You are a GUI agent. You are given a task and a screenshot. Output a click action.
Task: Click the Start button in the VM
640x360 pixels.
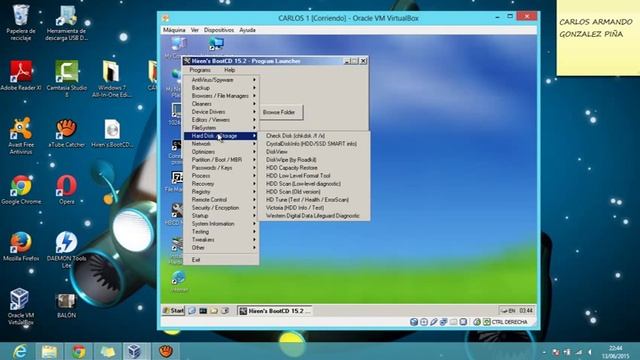pyautogui.click(x=173, y=311)
